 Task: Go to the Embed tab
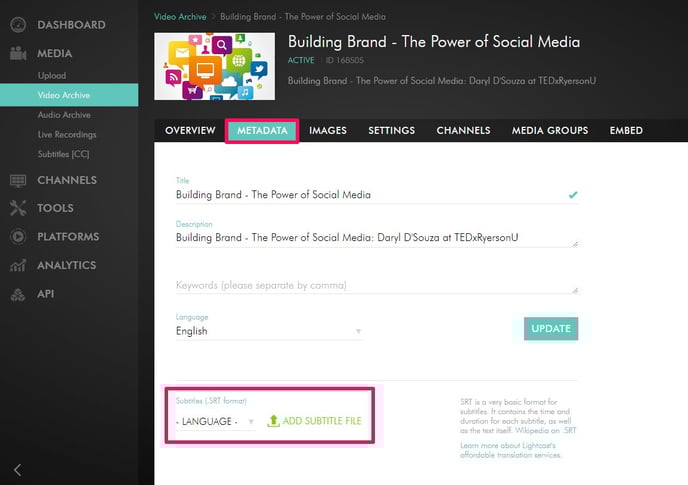(625, 131)
